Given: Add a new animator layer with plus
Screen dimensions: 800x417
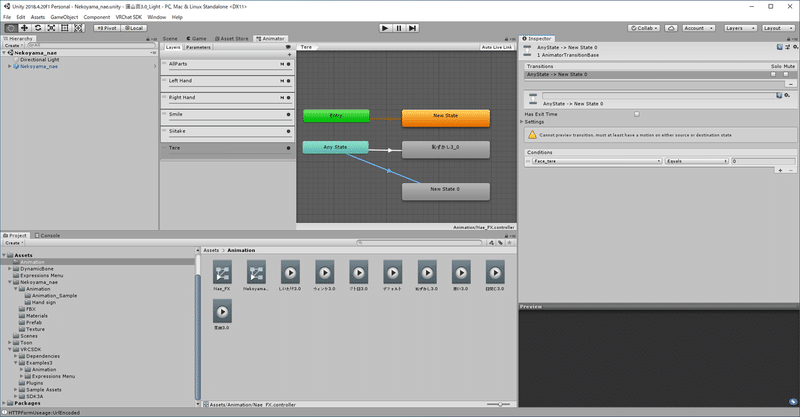Looking at the screenshot, I should click(x=289, y=55).
